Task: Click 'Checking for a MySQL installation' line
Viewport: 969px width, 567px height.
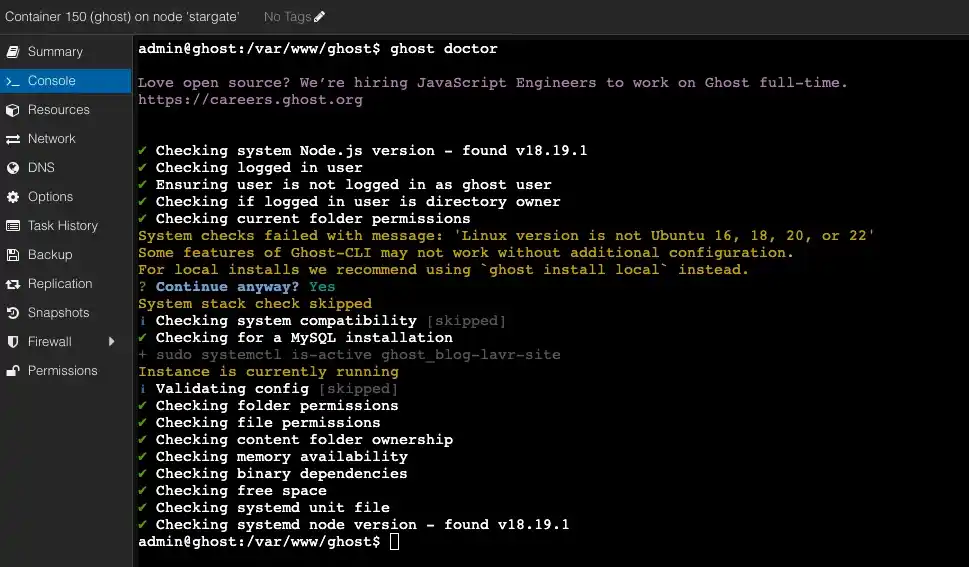Action: point(295,338)
